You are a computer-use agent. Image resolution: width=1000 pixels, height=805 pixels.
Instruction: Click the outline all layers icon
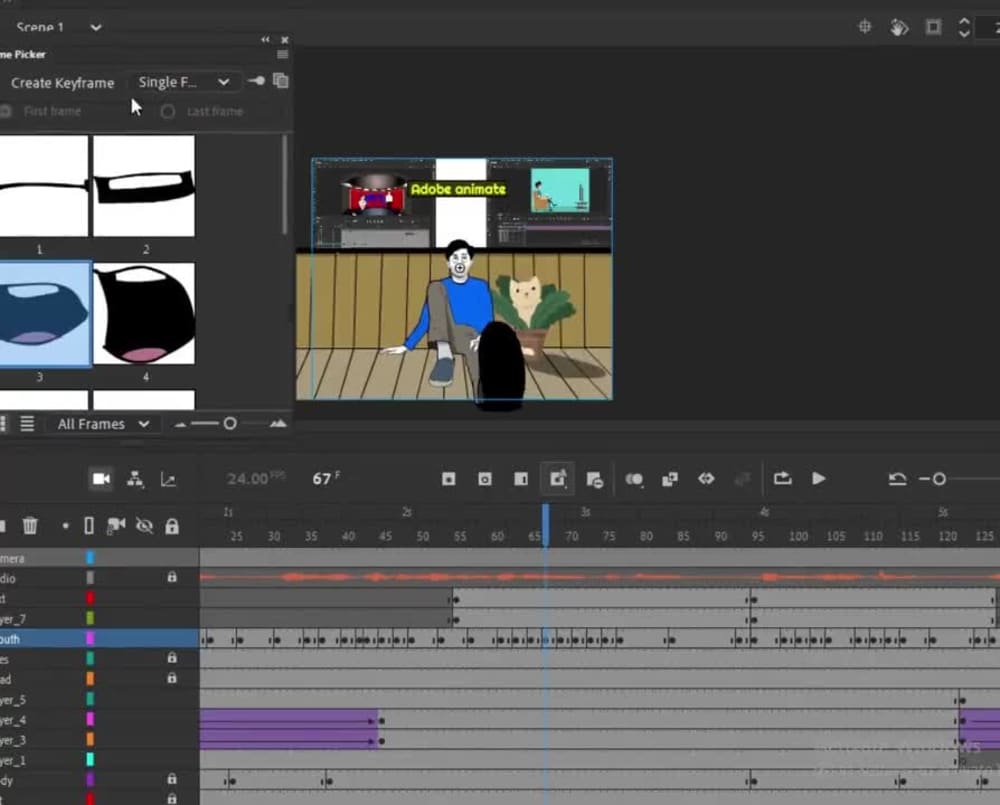point(89,526)
